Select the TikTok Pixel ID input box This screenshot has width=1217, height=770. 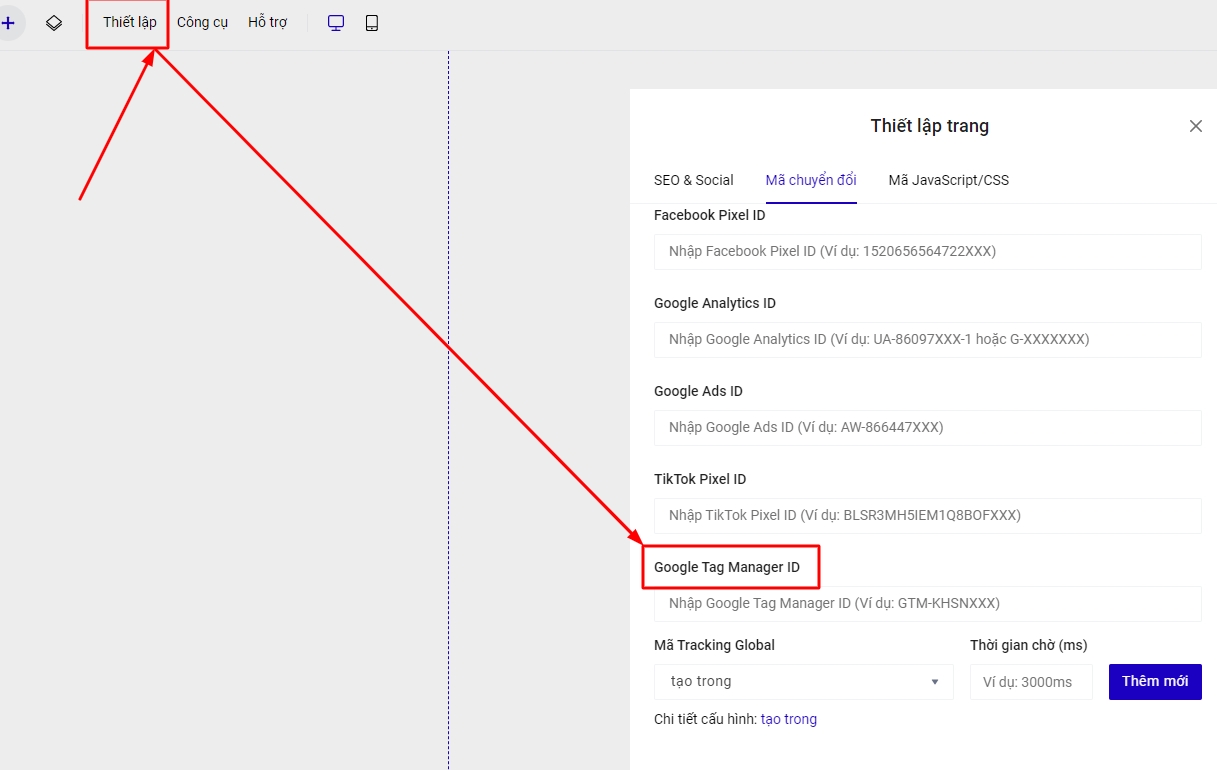coord(927,516)
